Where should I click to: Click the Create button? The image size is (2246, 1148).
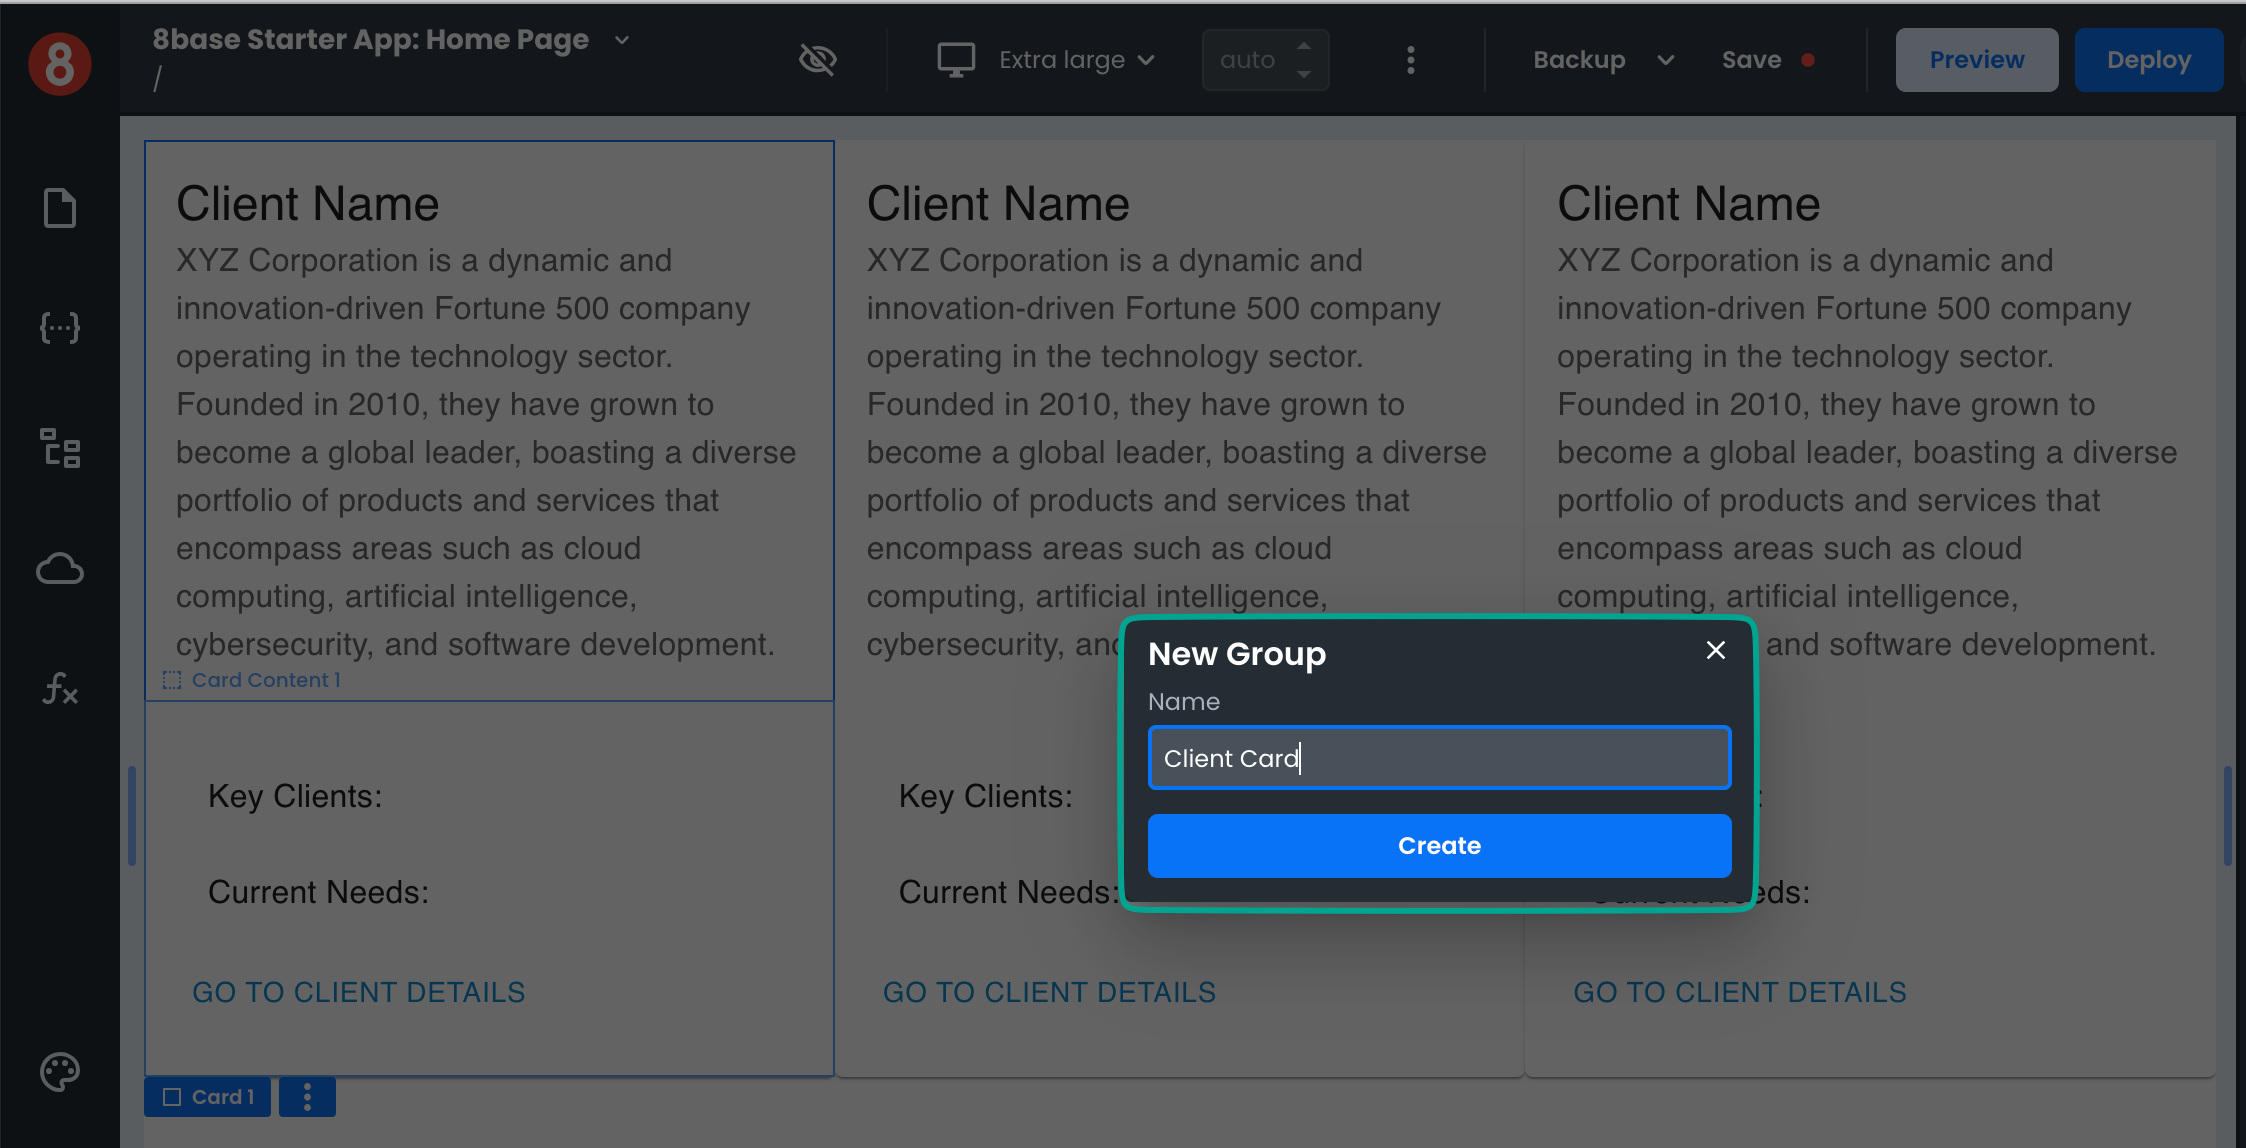point(1438,845)
